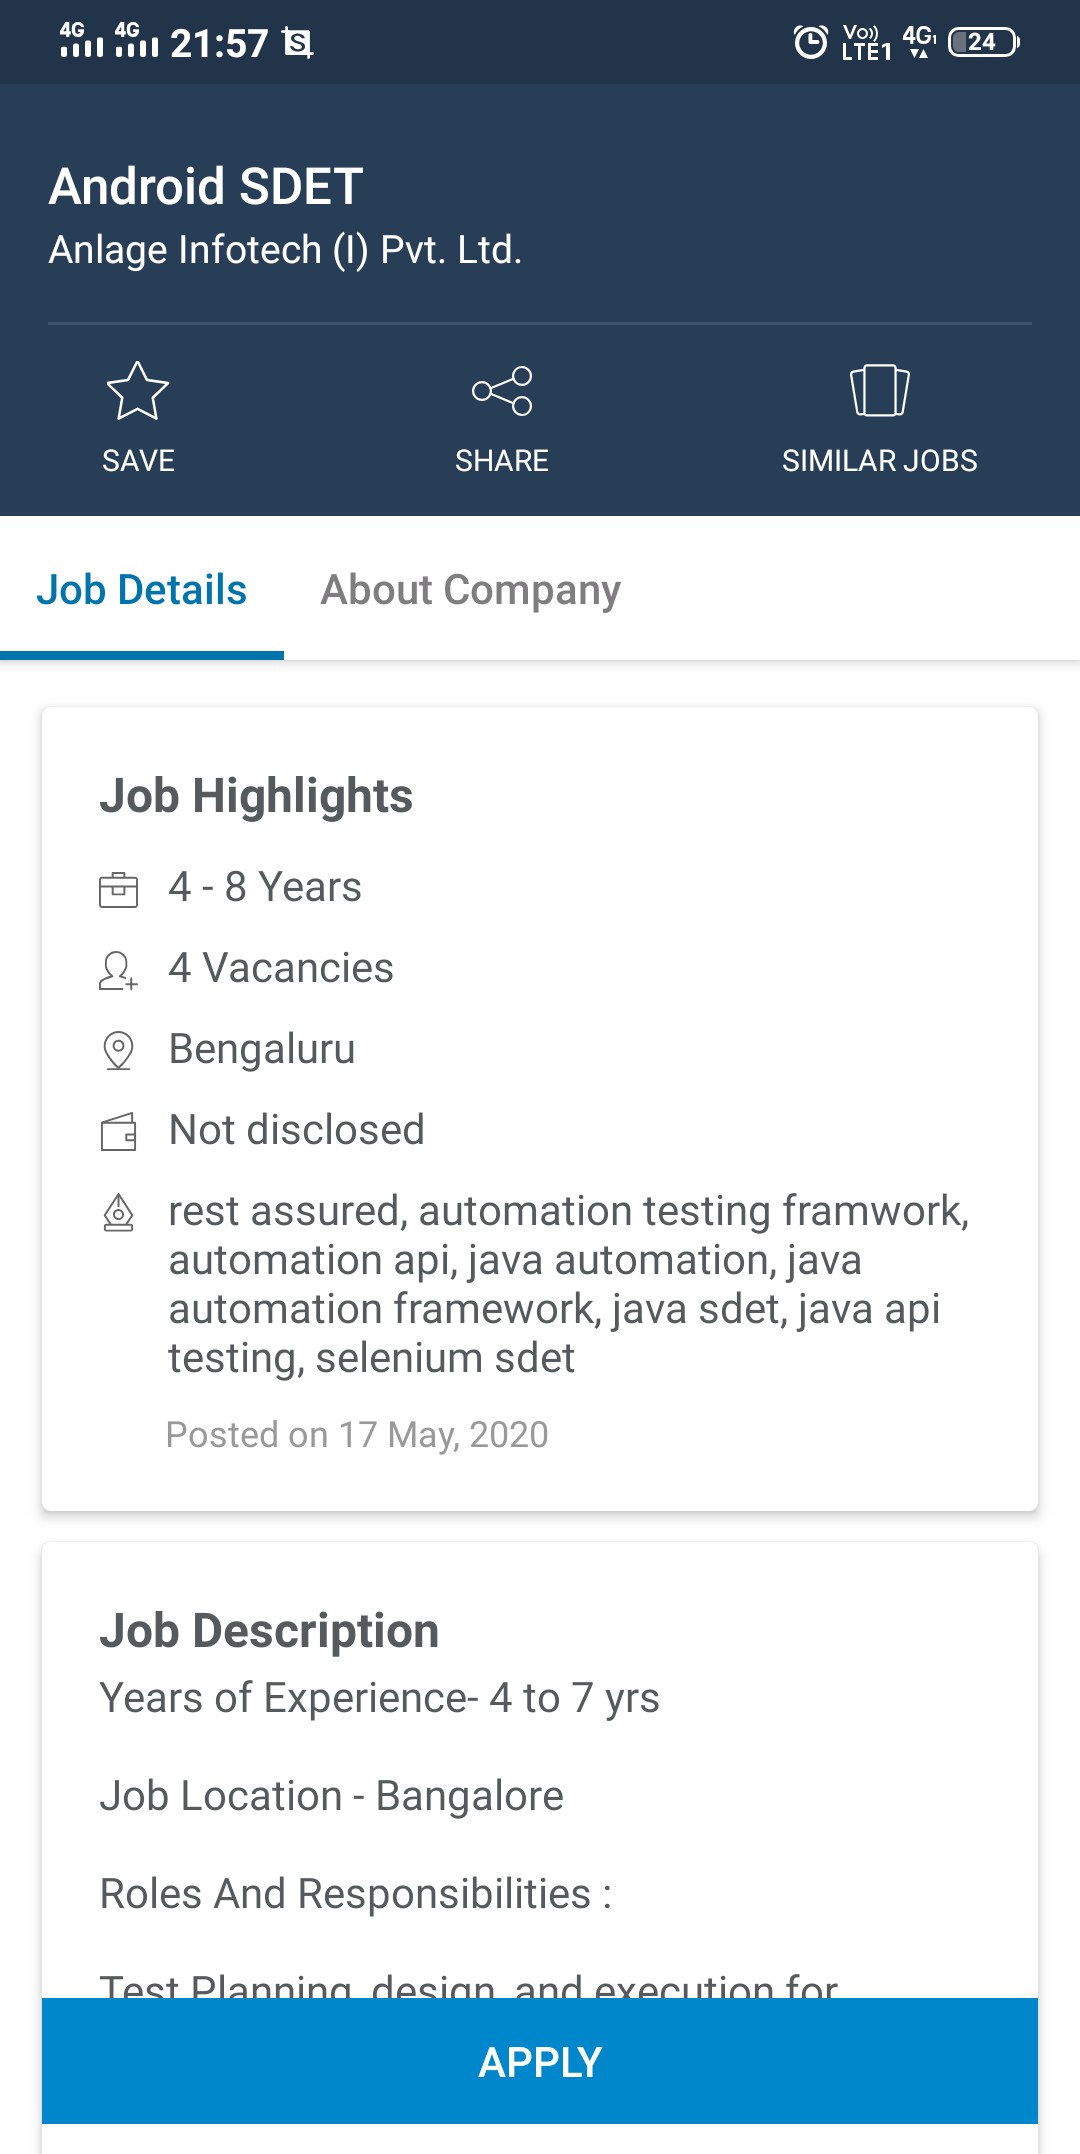Screen dimensions: 1080x2154
Task: Open similar jobs cards icon
Action: click(879, 391)
